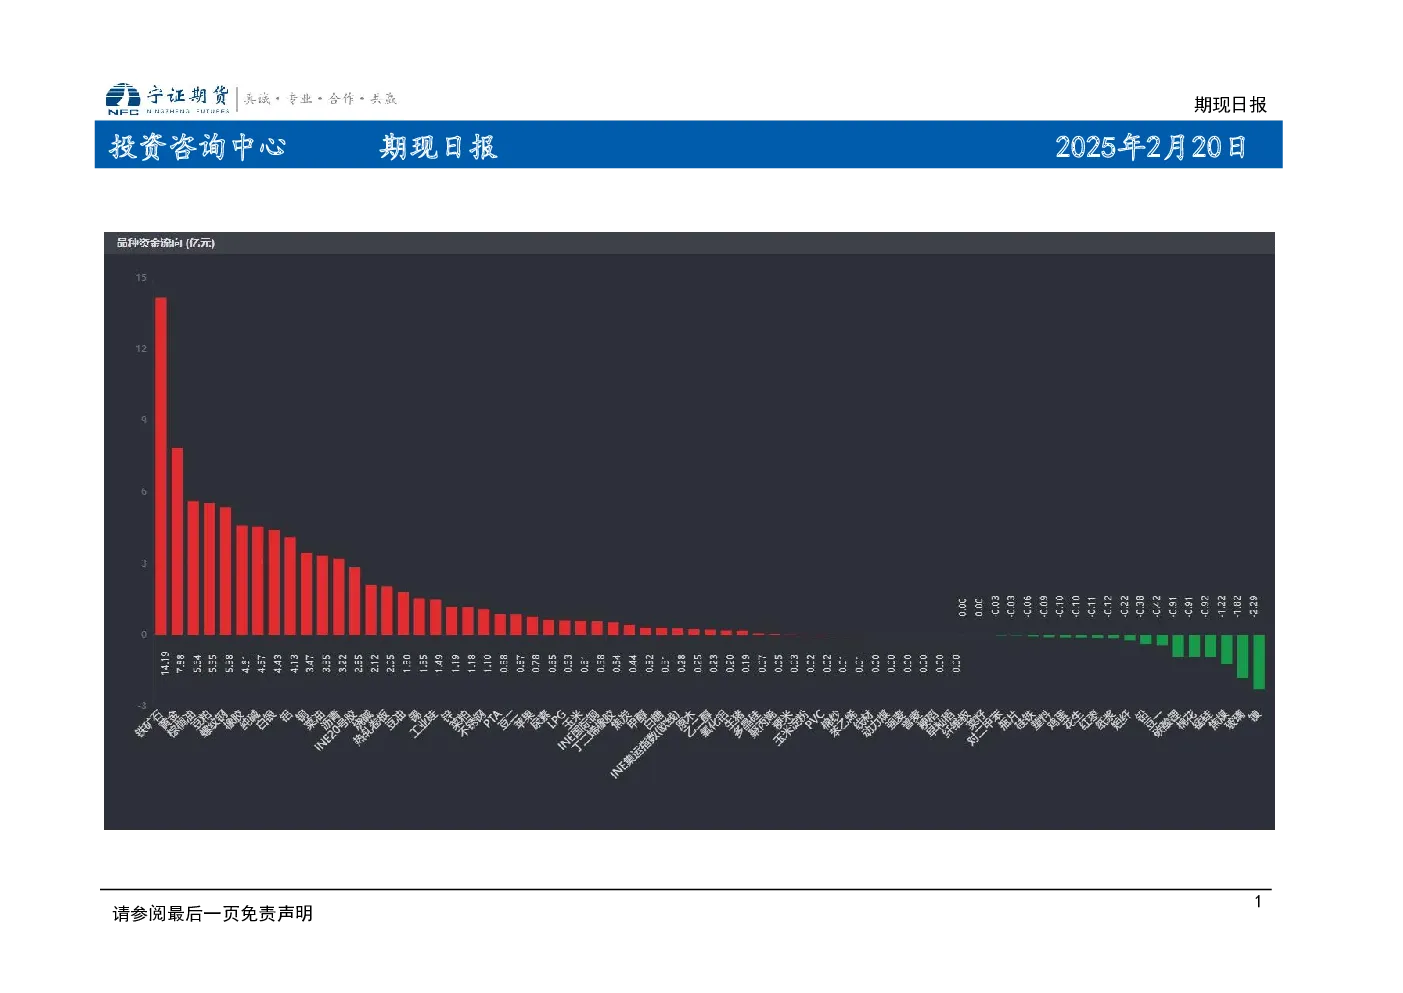This screenshot has width=1403, height=993.
Task: Click the date 2025年2月20日
Action: pyautogui.click(x=1150, y=147)
